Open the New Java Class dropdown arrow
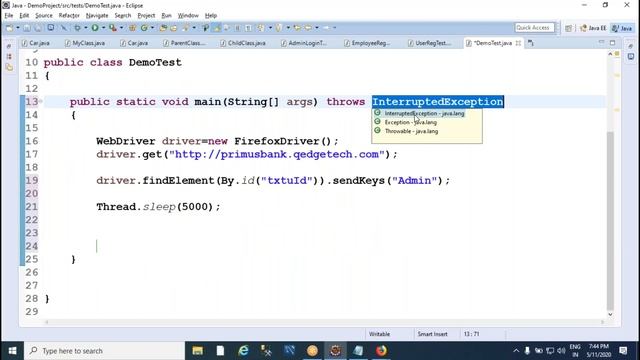The height and width of the screenshot is (360, 640). click(152, 28)
